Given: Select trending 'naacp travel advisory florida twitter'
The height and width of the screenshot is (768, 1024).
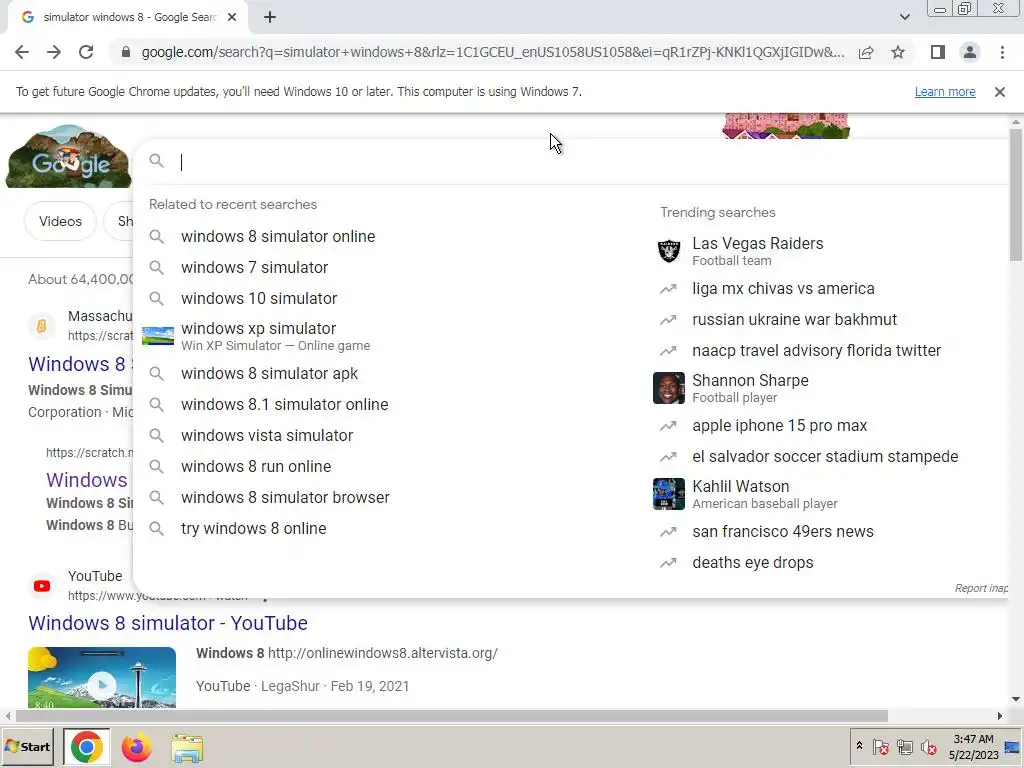Looking at the screenshot, I should click(816, 351).
